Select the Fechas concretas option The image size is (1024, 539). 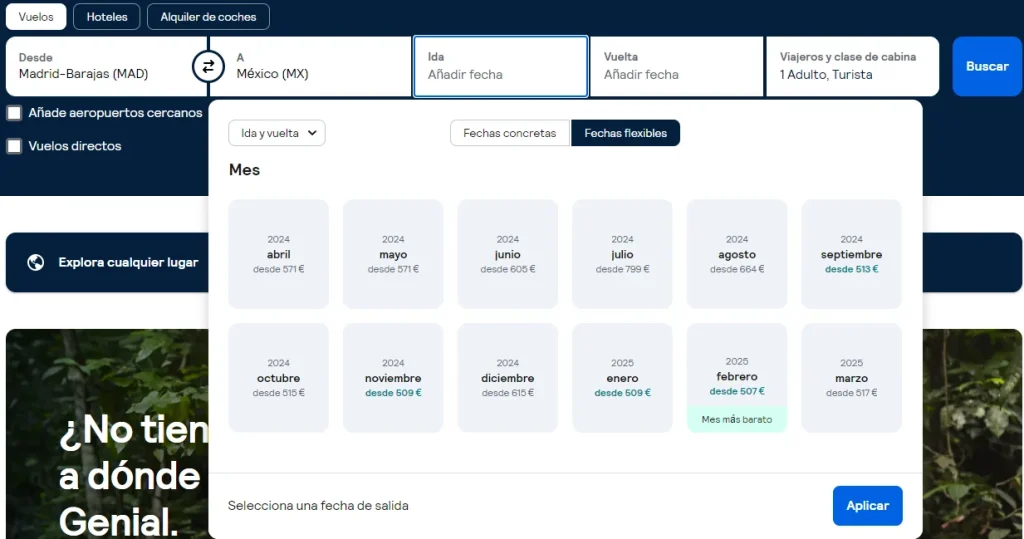pyautogui.click(x=510, y=133)
